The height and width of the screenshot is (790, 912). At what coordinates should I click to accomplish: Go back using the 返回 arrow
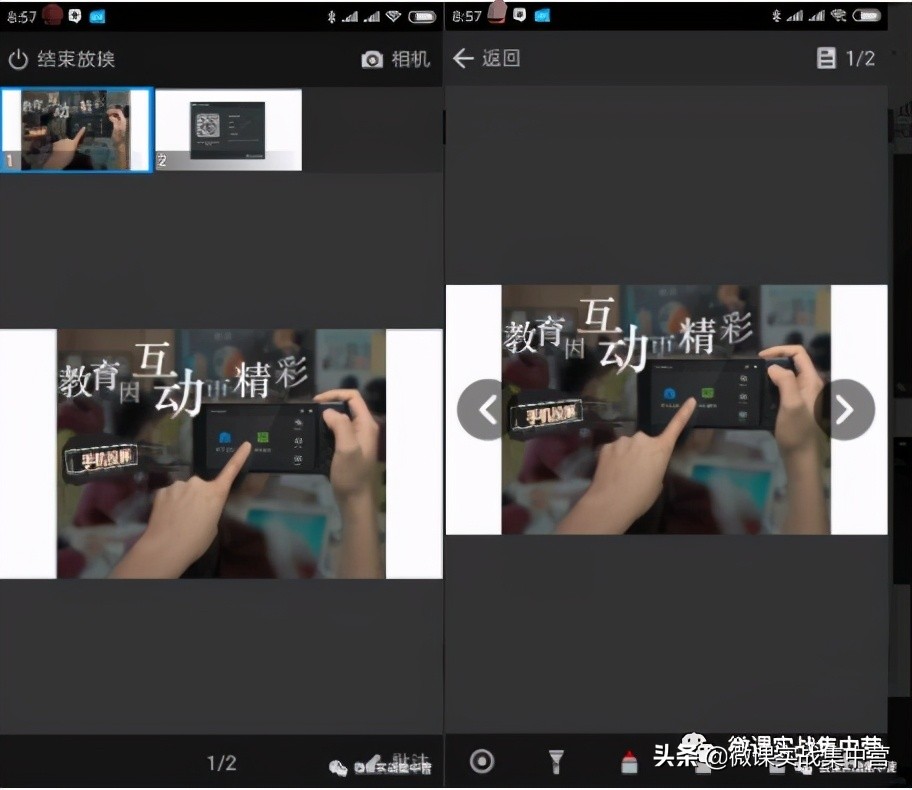coord(486,58)
